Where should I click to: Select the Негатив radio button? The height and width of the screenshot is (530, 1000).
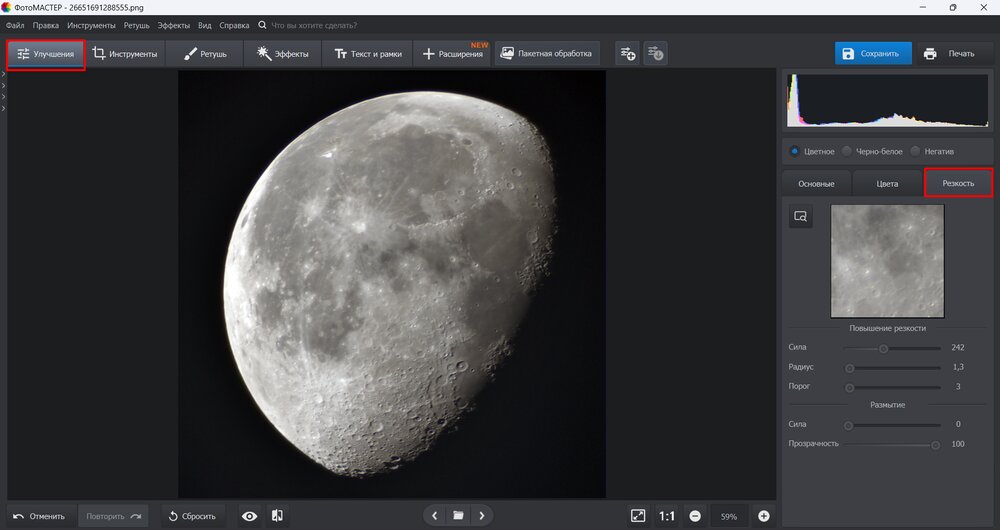click(915, 151)
